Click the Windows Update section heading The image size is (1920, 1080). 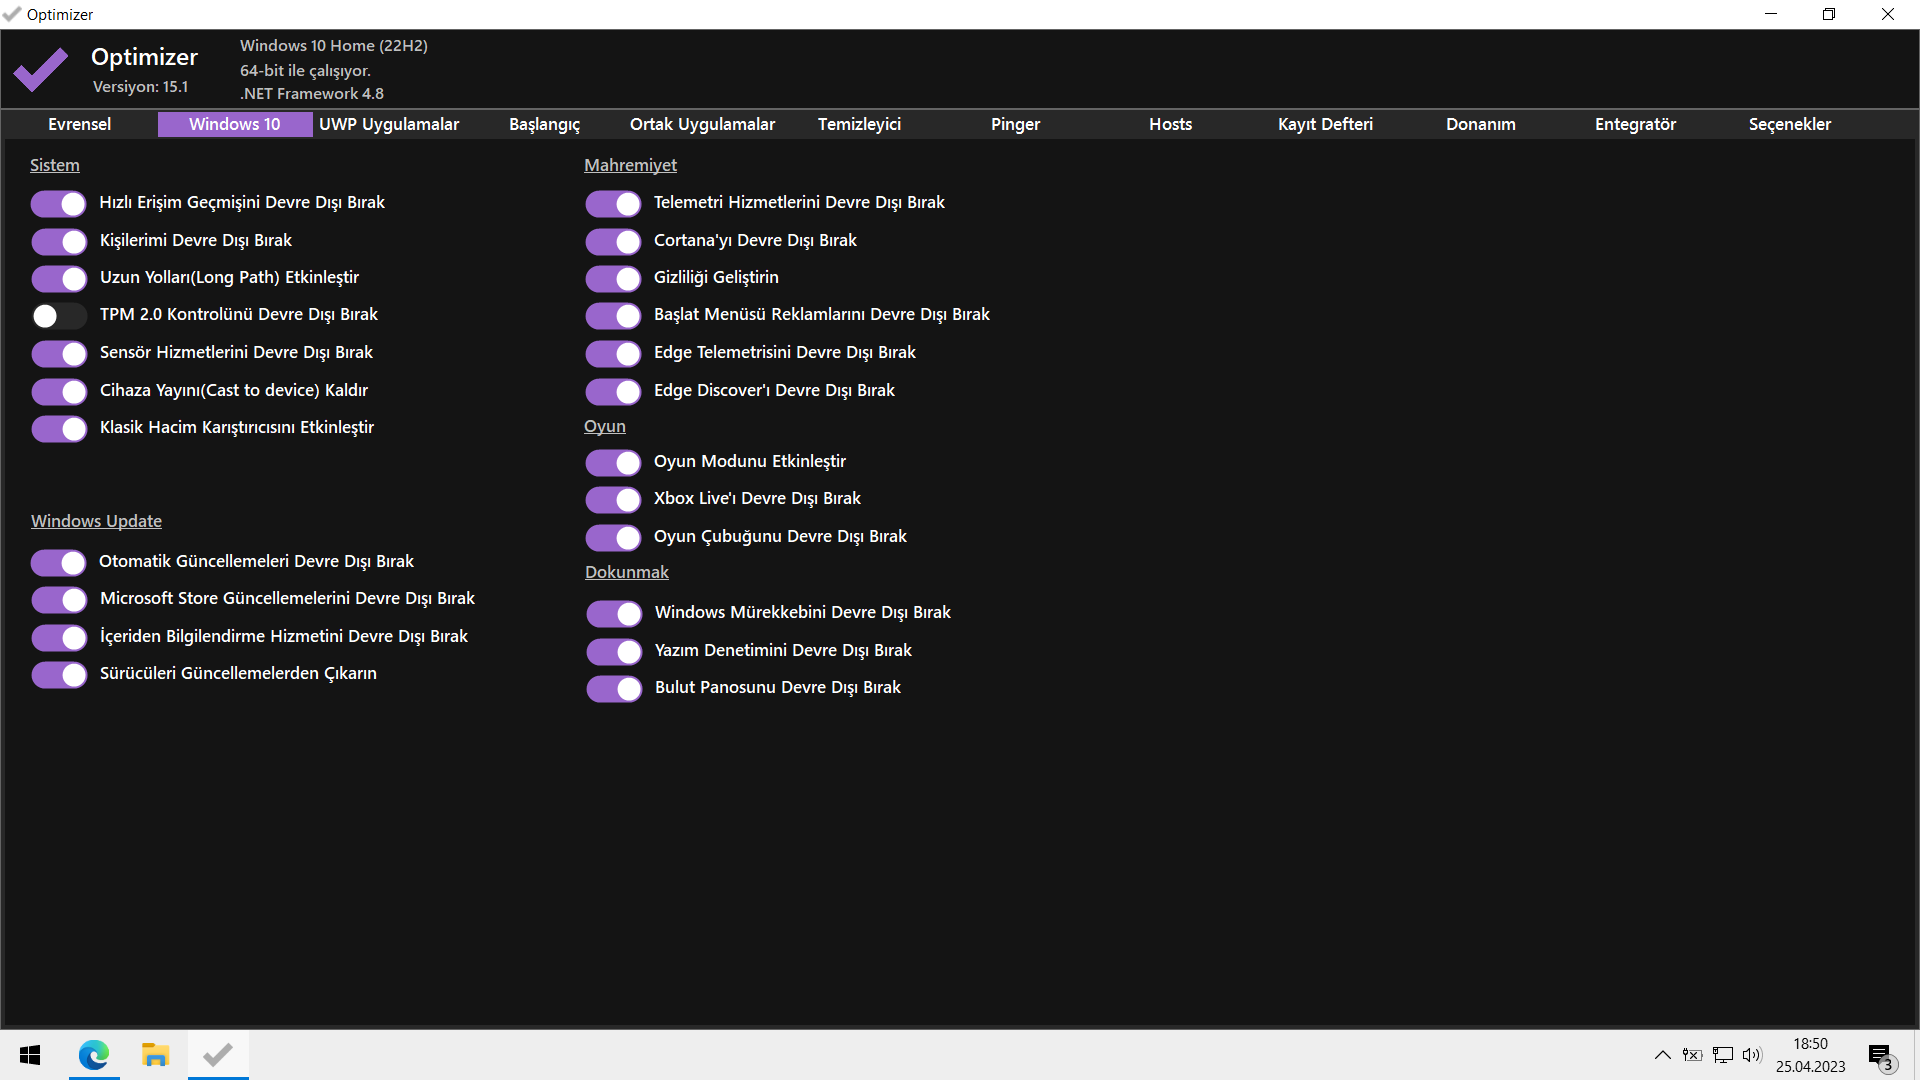pyautogui.click(x=96, y=521)
